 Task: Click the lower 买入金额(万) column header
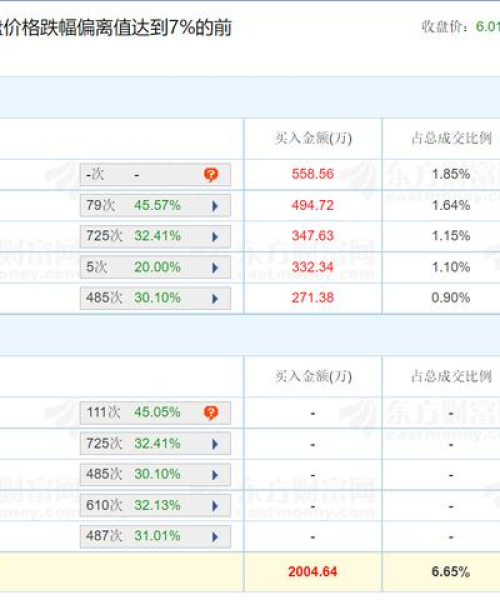tap(313, 377)
